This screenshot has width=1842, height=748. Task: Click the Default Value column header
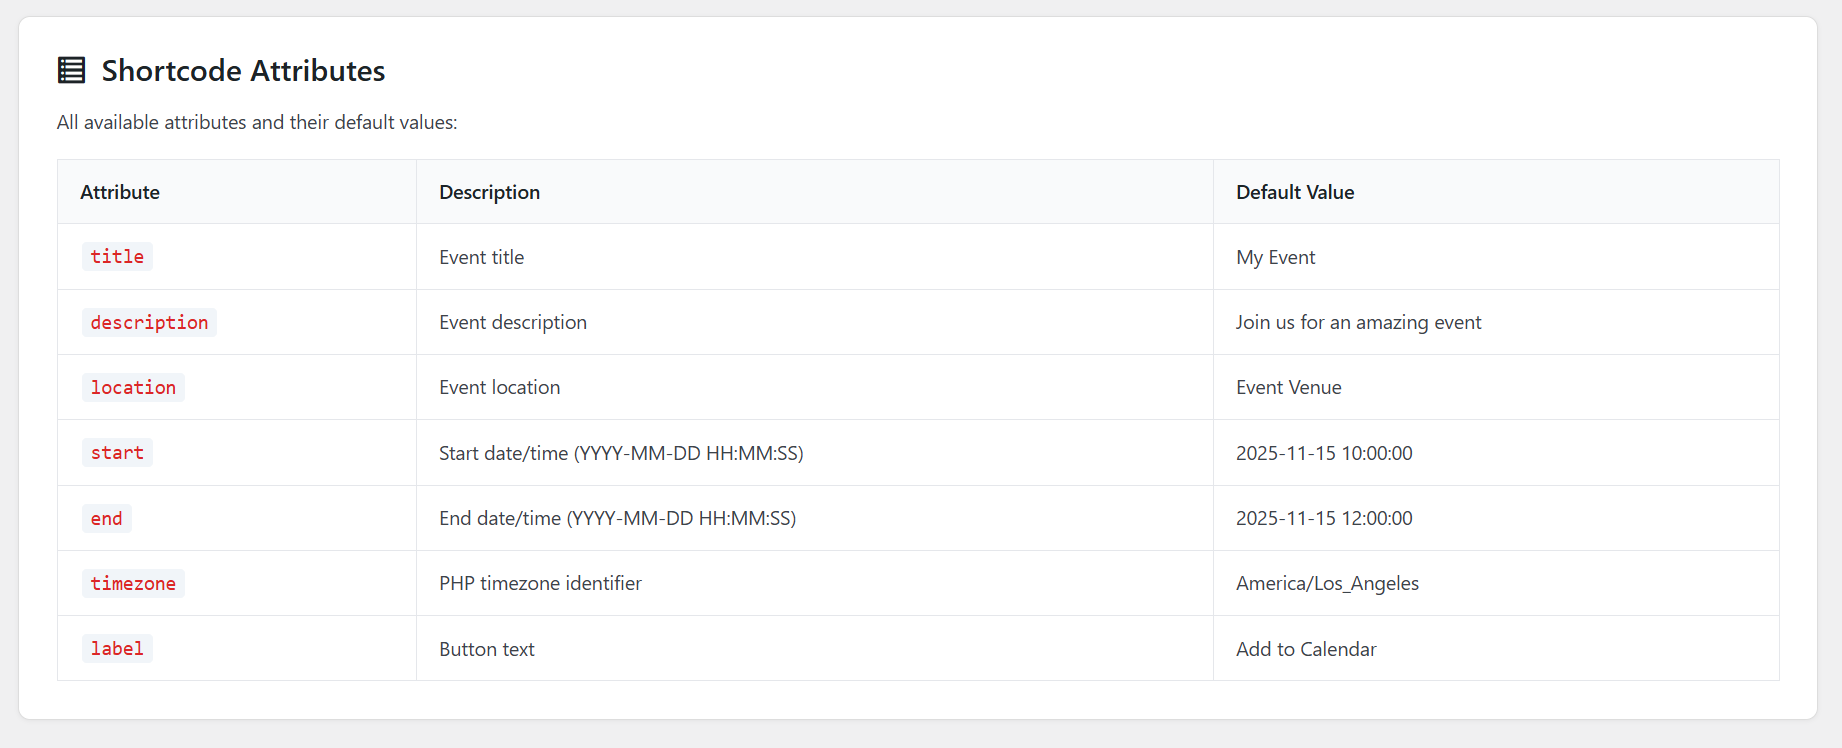1295,192
